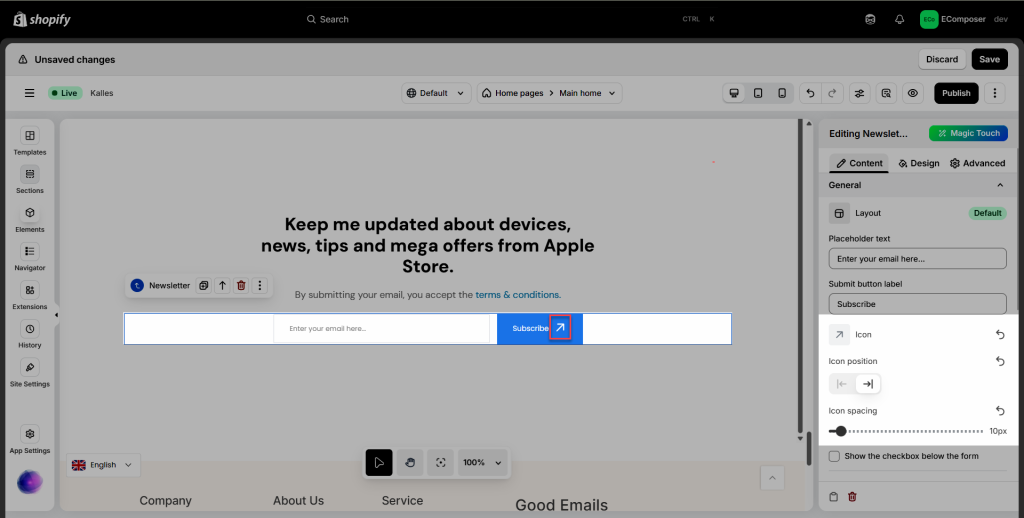Click the Icon spacing slider handle
Viewport: 1024px width, 518px height.
[x=841, y=431]
